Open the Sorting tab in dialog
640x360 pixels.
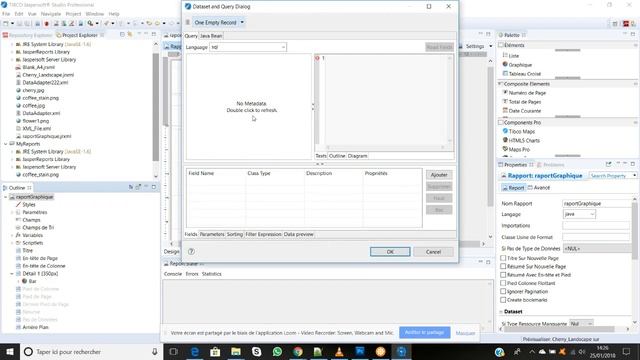(235, 234)
